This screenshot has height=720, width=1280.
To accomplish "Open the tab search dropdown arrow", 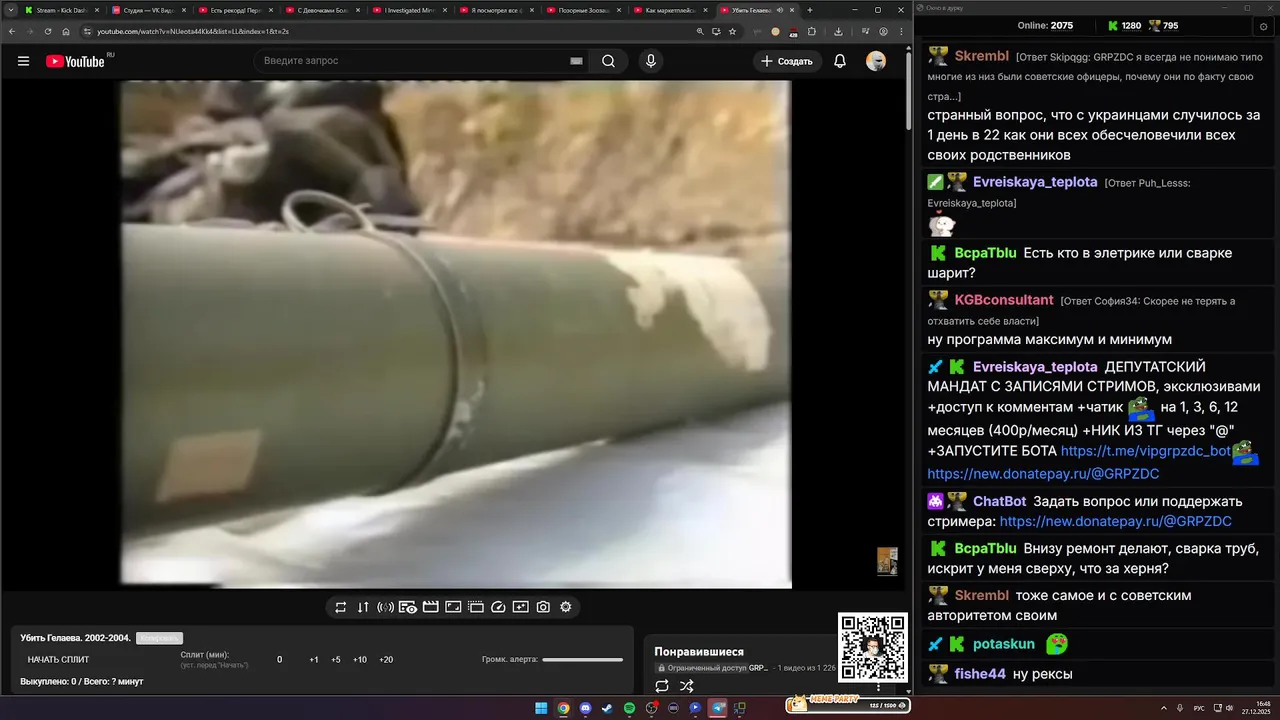I will point(9,10).
